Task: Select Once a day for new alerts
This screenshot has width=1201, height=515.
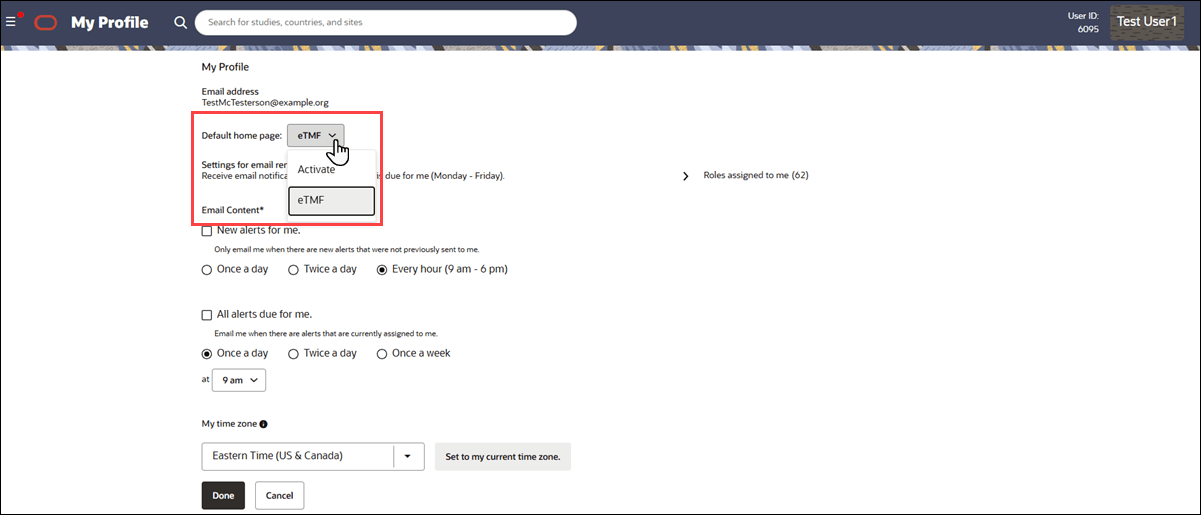Action: coord(207,269)
